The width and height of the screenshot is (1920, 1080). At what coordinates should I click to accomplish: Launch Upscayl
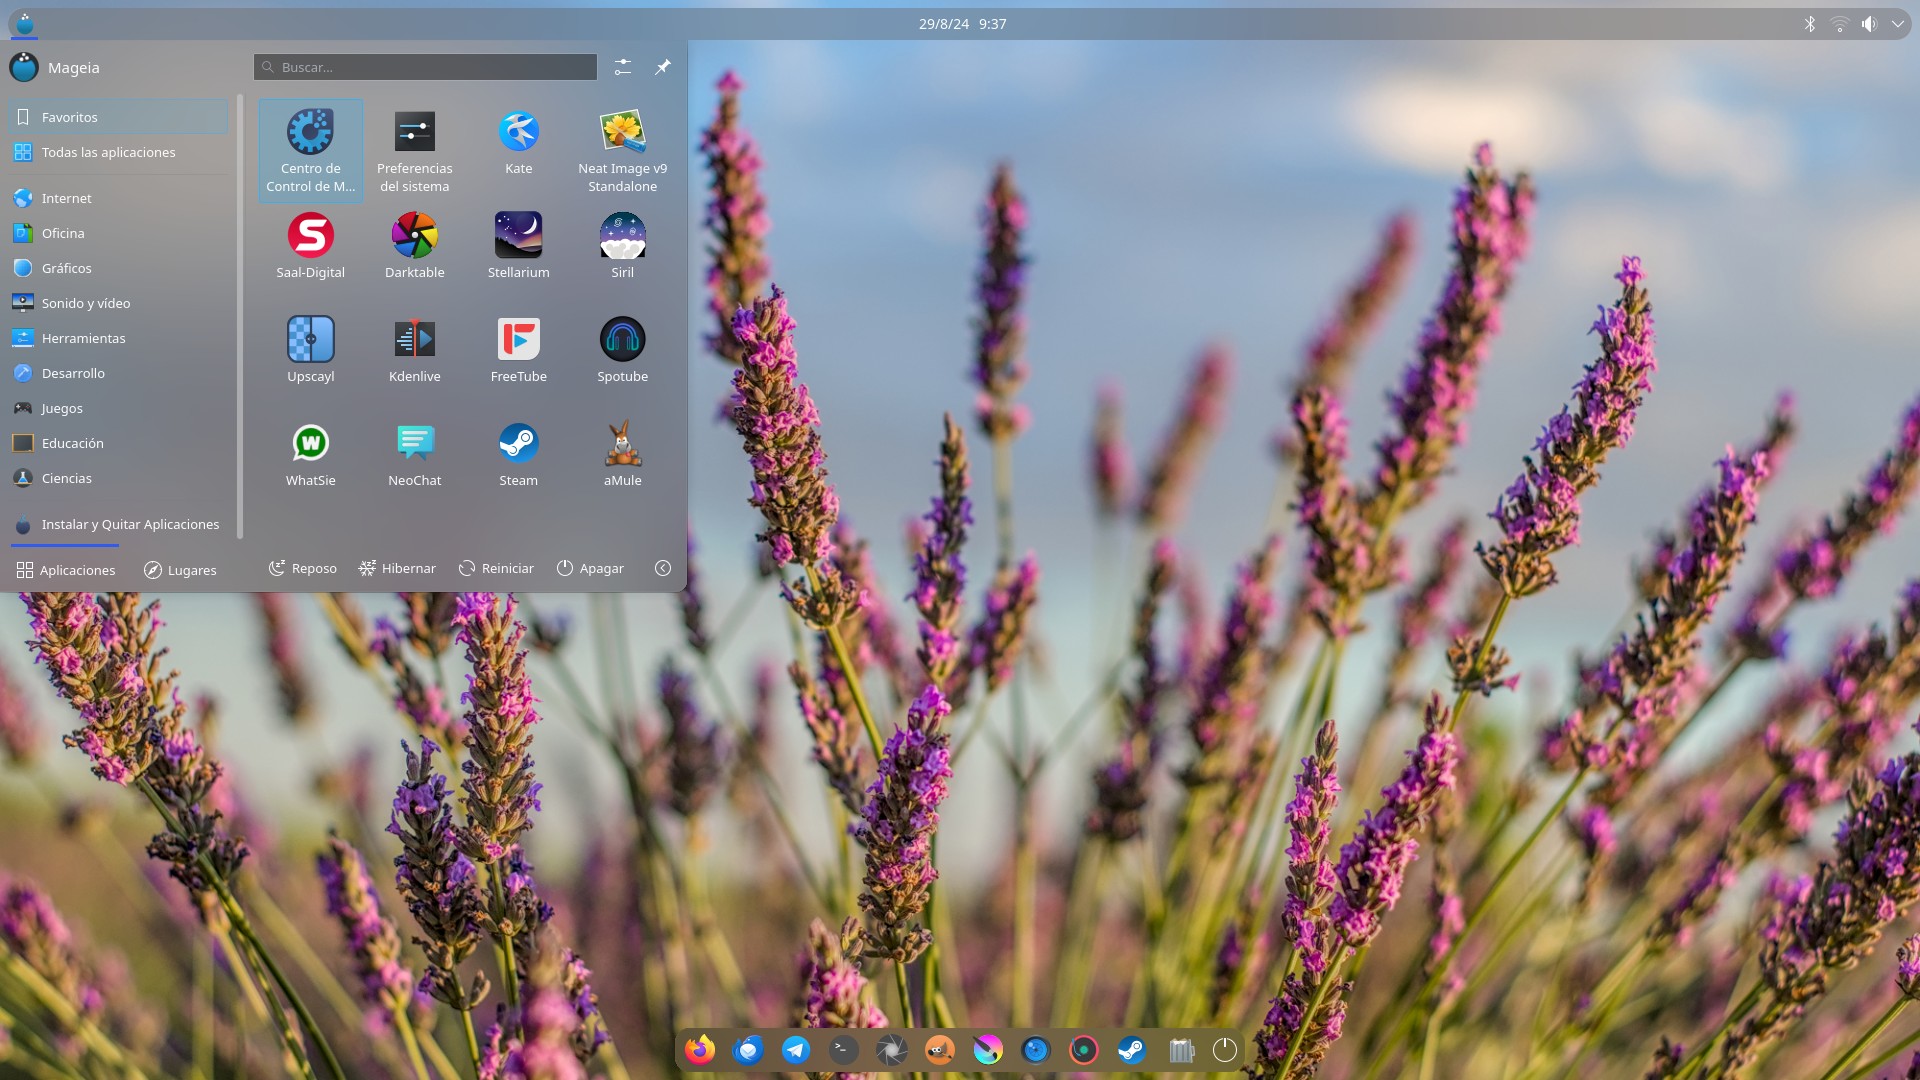coord(310,350)
